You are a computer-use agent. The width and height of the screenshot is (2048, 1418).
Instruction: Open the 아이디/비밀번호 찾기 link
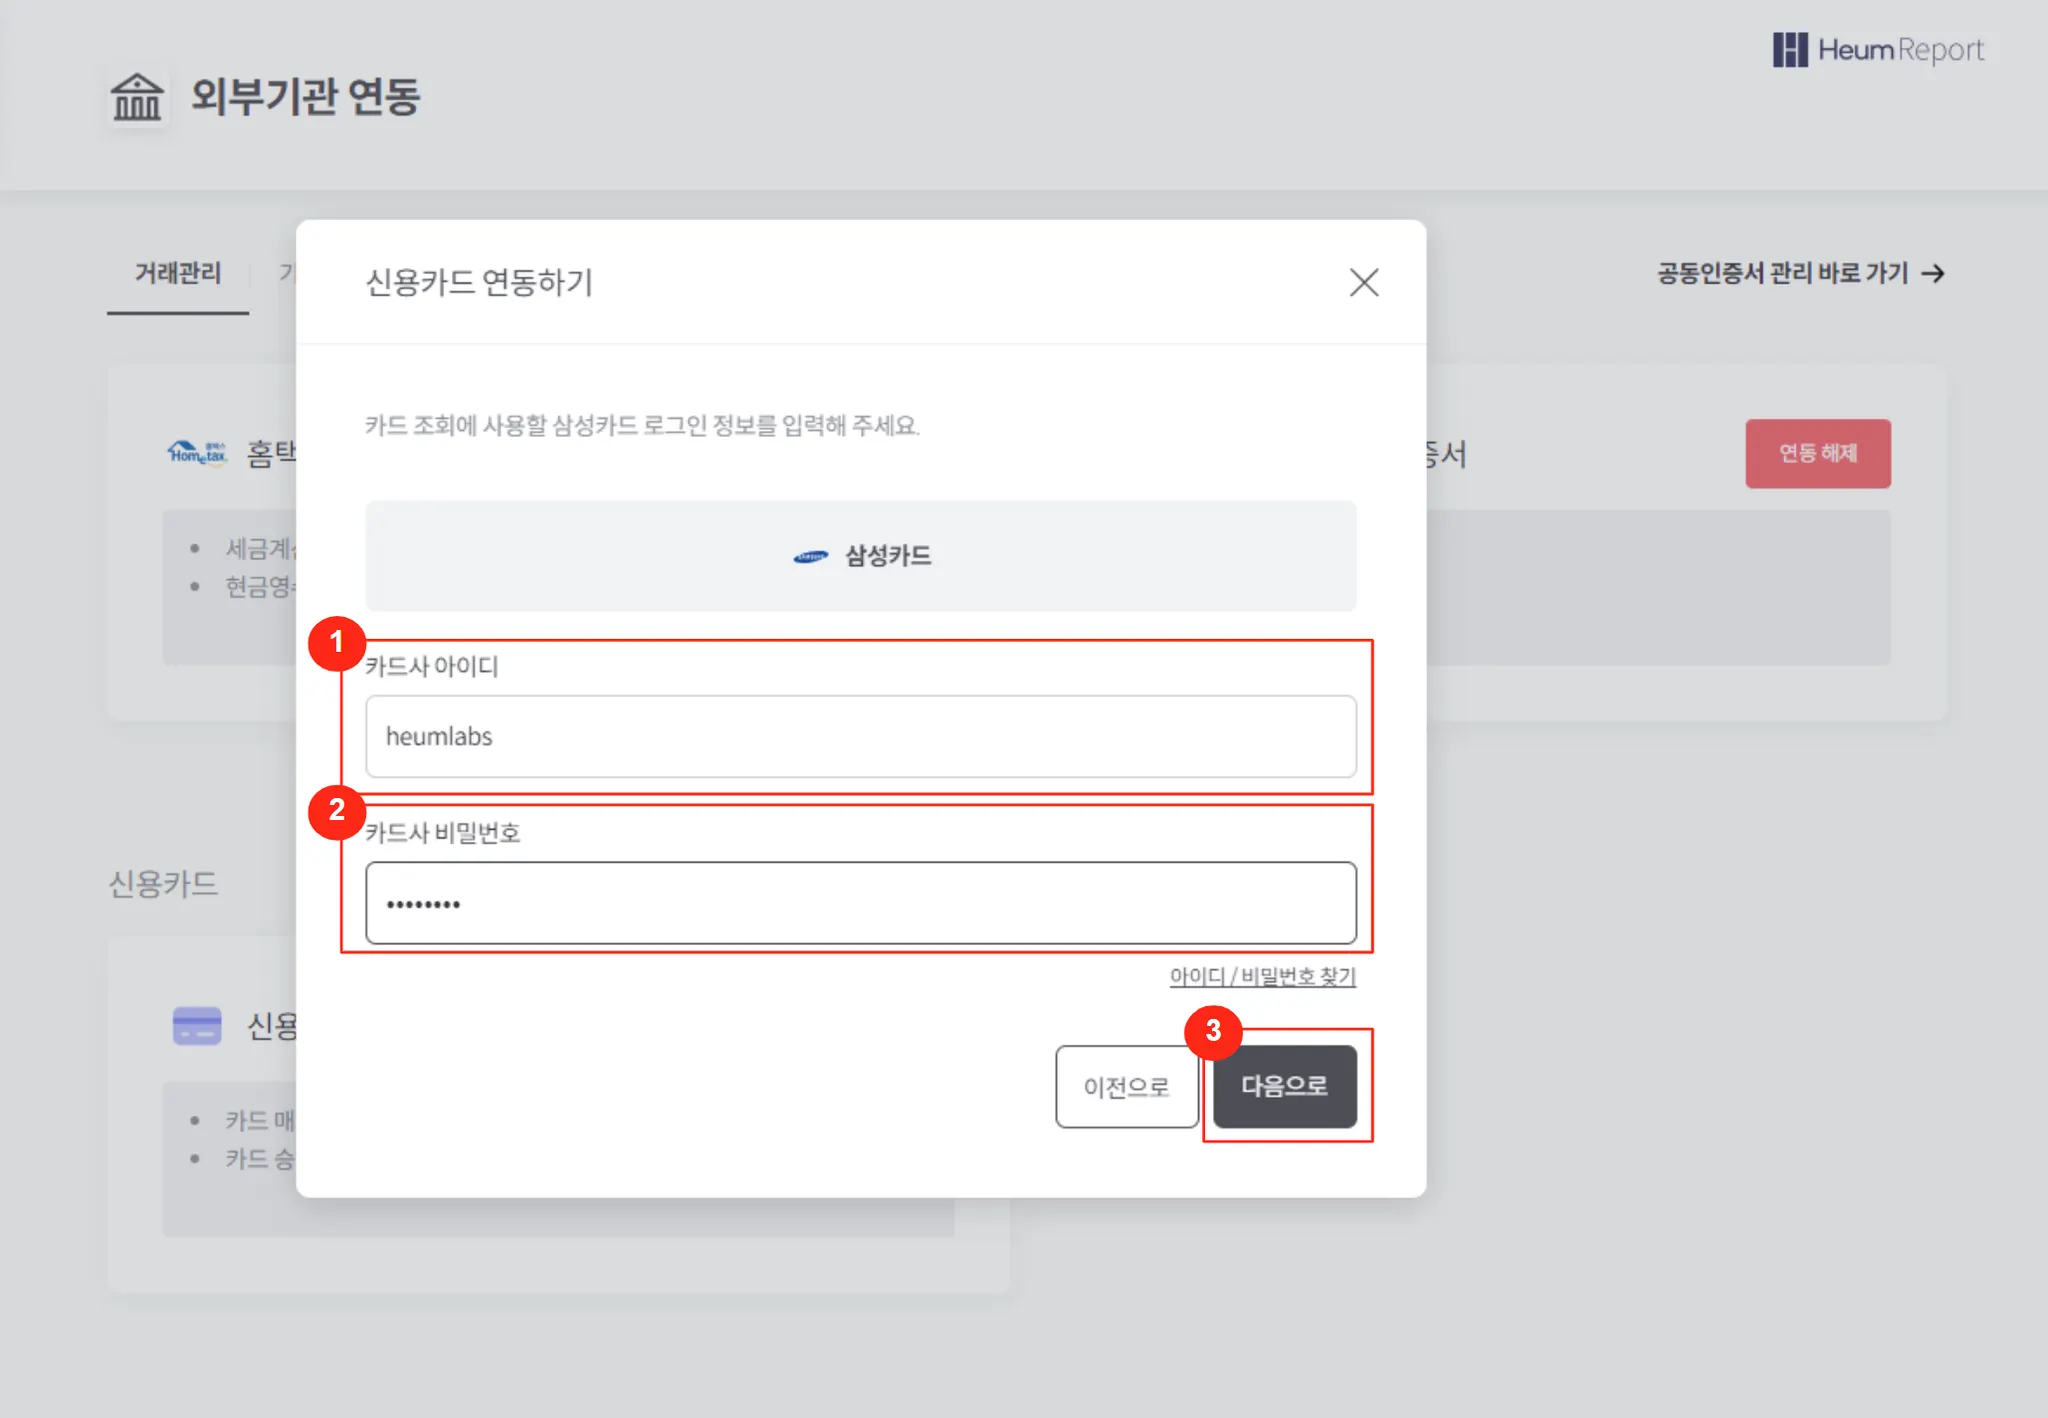tap(1262, 976)
